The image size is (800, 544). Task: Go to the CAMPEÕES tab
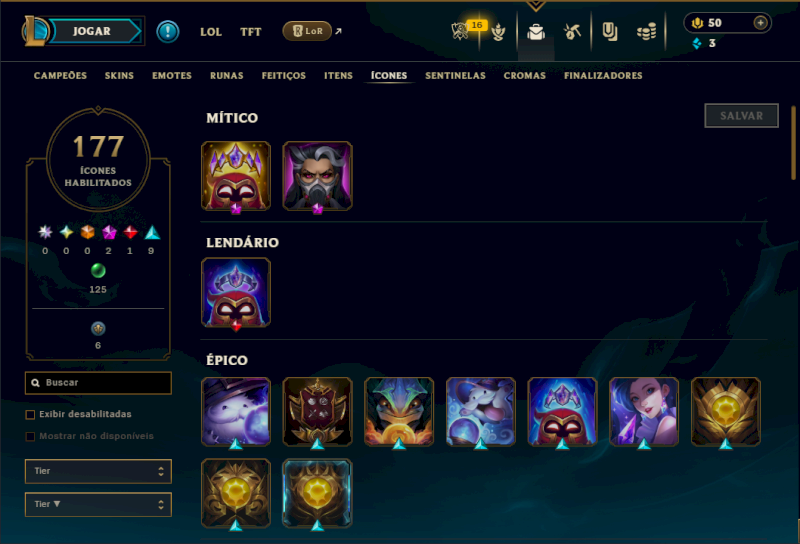[x=60, y=76]
